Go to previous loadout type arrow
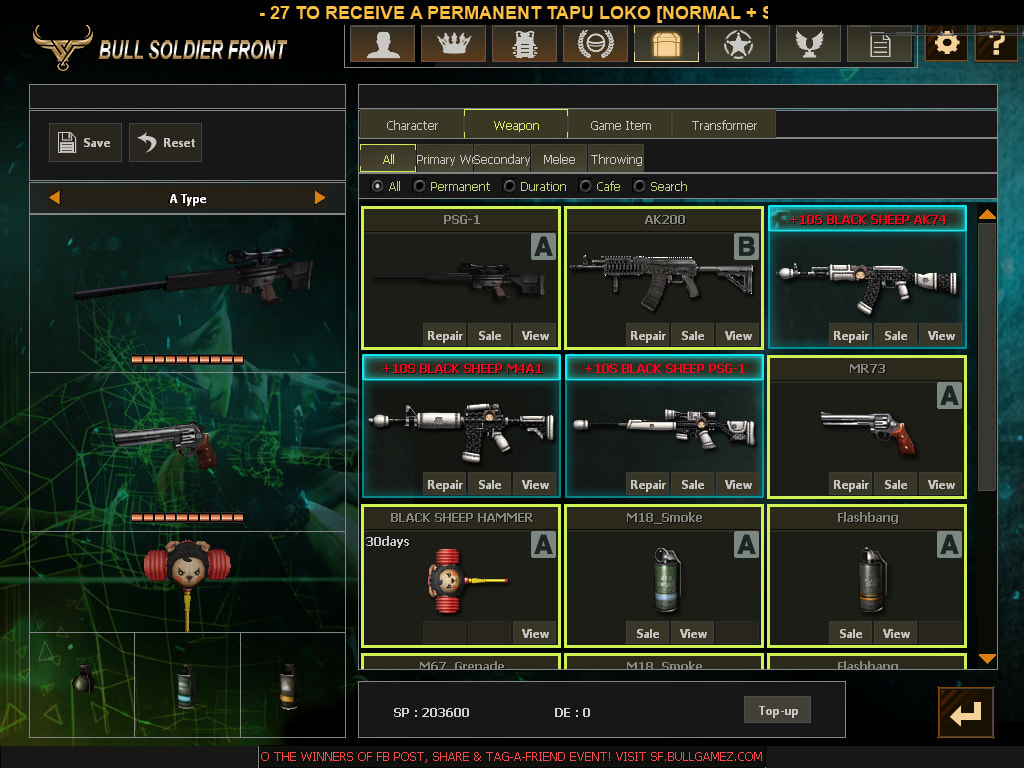Screen dimensions: 1024x768 click(55, 198)
